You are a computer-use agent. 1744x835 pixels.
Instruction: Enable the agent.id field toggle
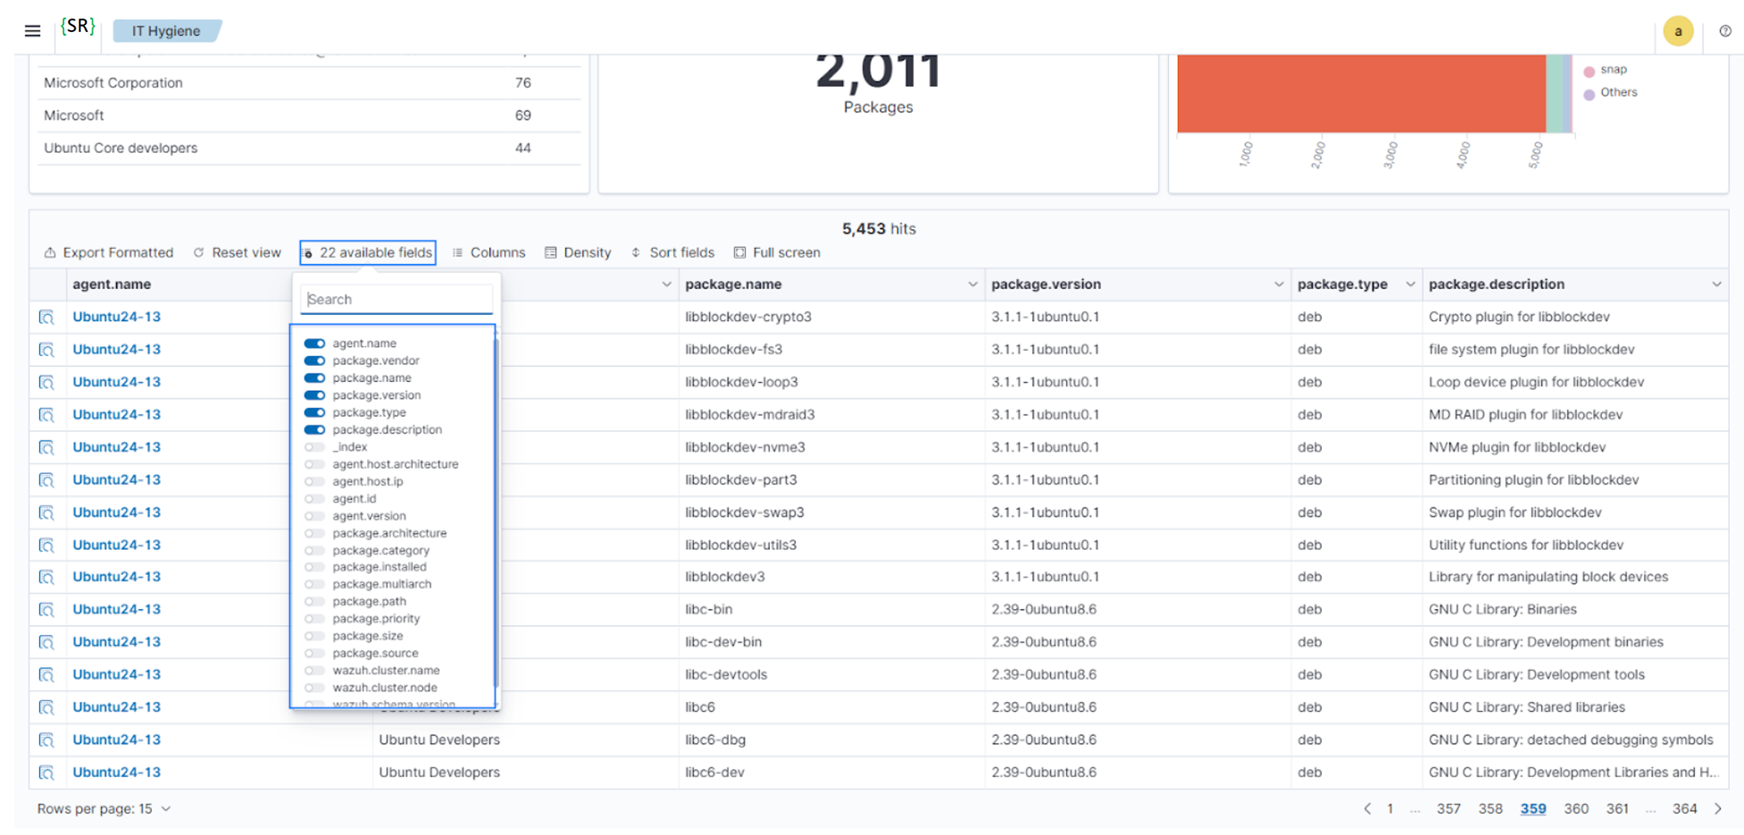[x=314, y=499]
